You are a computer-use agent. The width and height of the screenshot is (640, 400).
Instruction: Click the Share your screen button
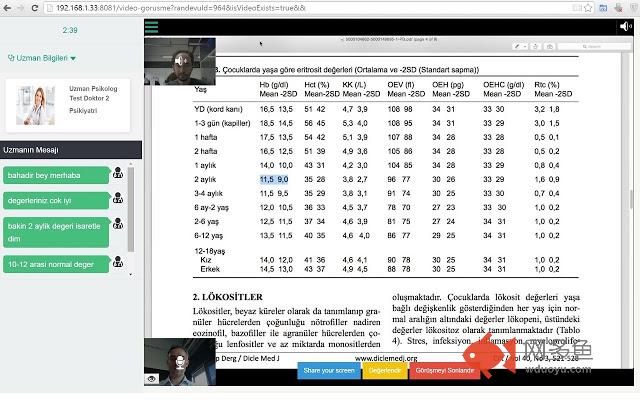(327, 370)
